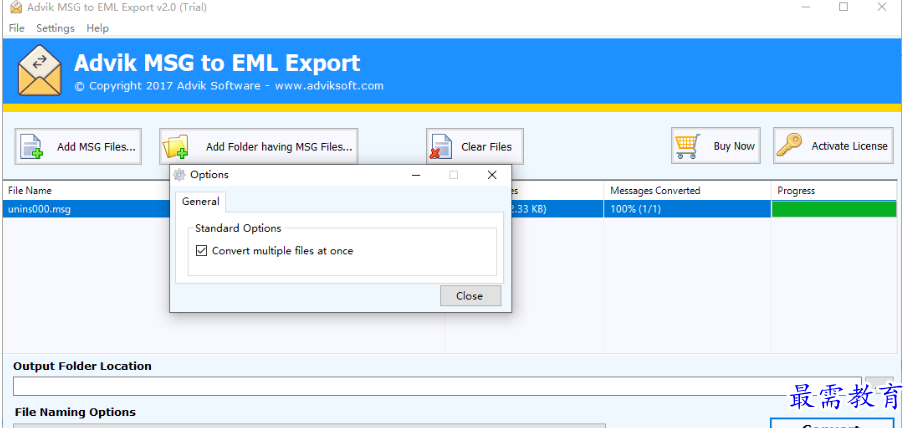The height and width of the screenshot is (428, 911).
Task: Select the General tab in Options
Action: [200, 202]
